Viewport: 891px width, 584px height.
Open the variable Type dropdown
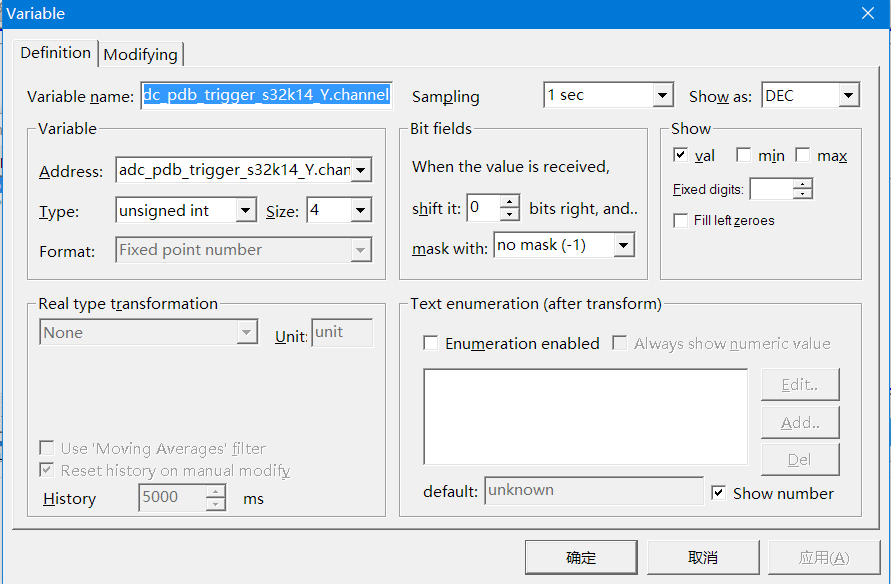(246, 211)
